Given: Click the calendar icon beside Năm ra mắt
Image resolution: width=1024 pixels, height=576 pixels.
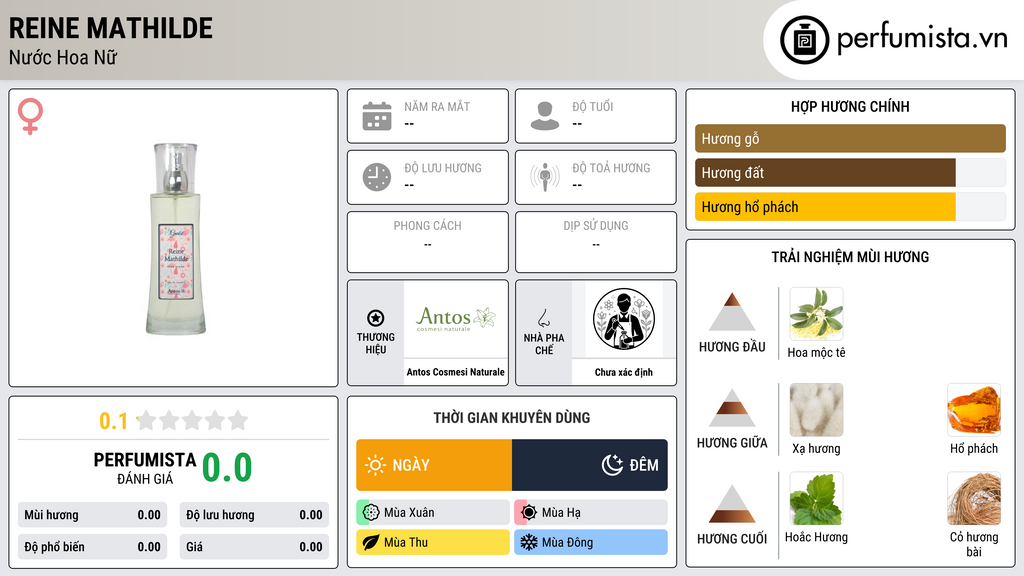Looking at the screenshot, I should pyautogui.click(x=377, y=116).
